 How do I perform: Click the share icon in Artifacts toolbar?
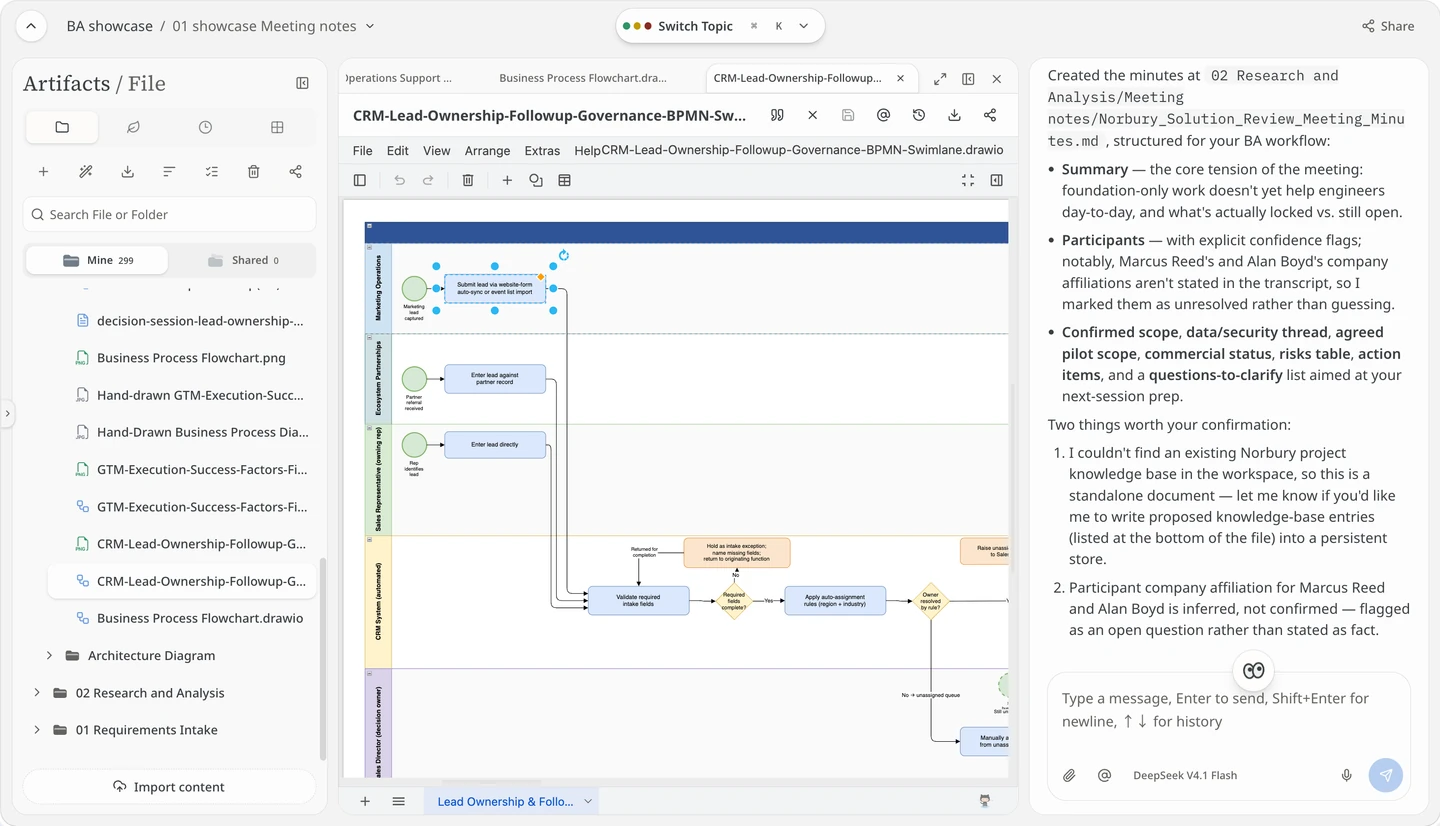coord(295,172)
